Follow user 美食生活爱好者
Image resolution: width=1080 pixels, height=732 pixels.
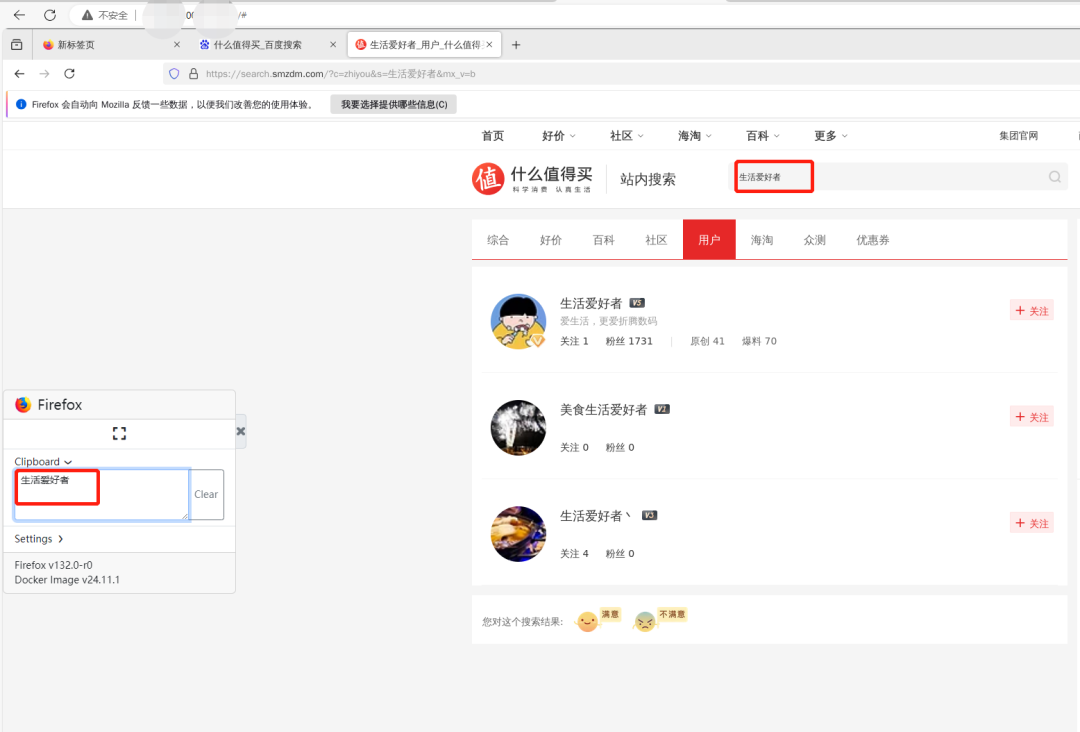[x=1031, y=417]
